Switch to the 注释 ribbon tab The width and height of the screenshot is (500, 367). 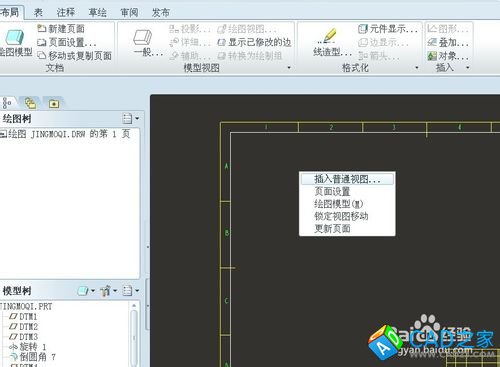pos(66,13)
